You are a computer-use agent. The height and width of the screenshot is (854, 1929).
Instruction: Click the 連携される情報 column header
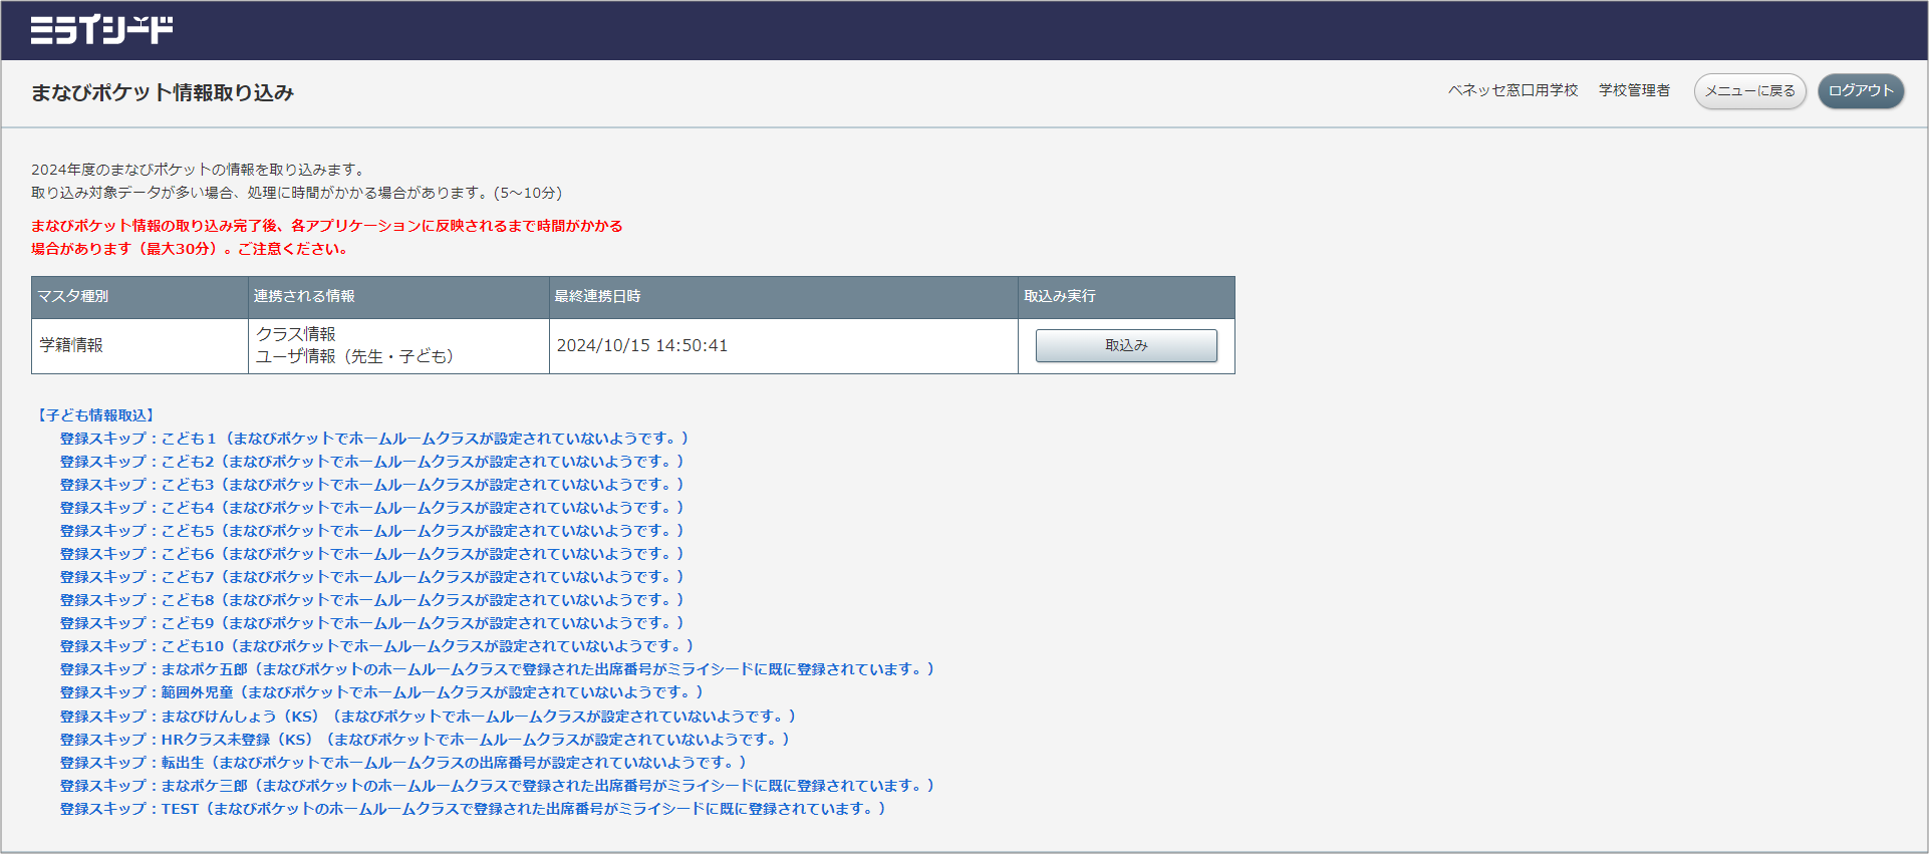[x=304, y=297]
